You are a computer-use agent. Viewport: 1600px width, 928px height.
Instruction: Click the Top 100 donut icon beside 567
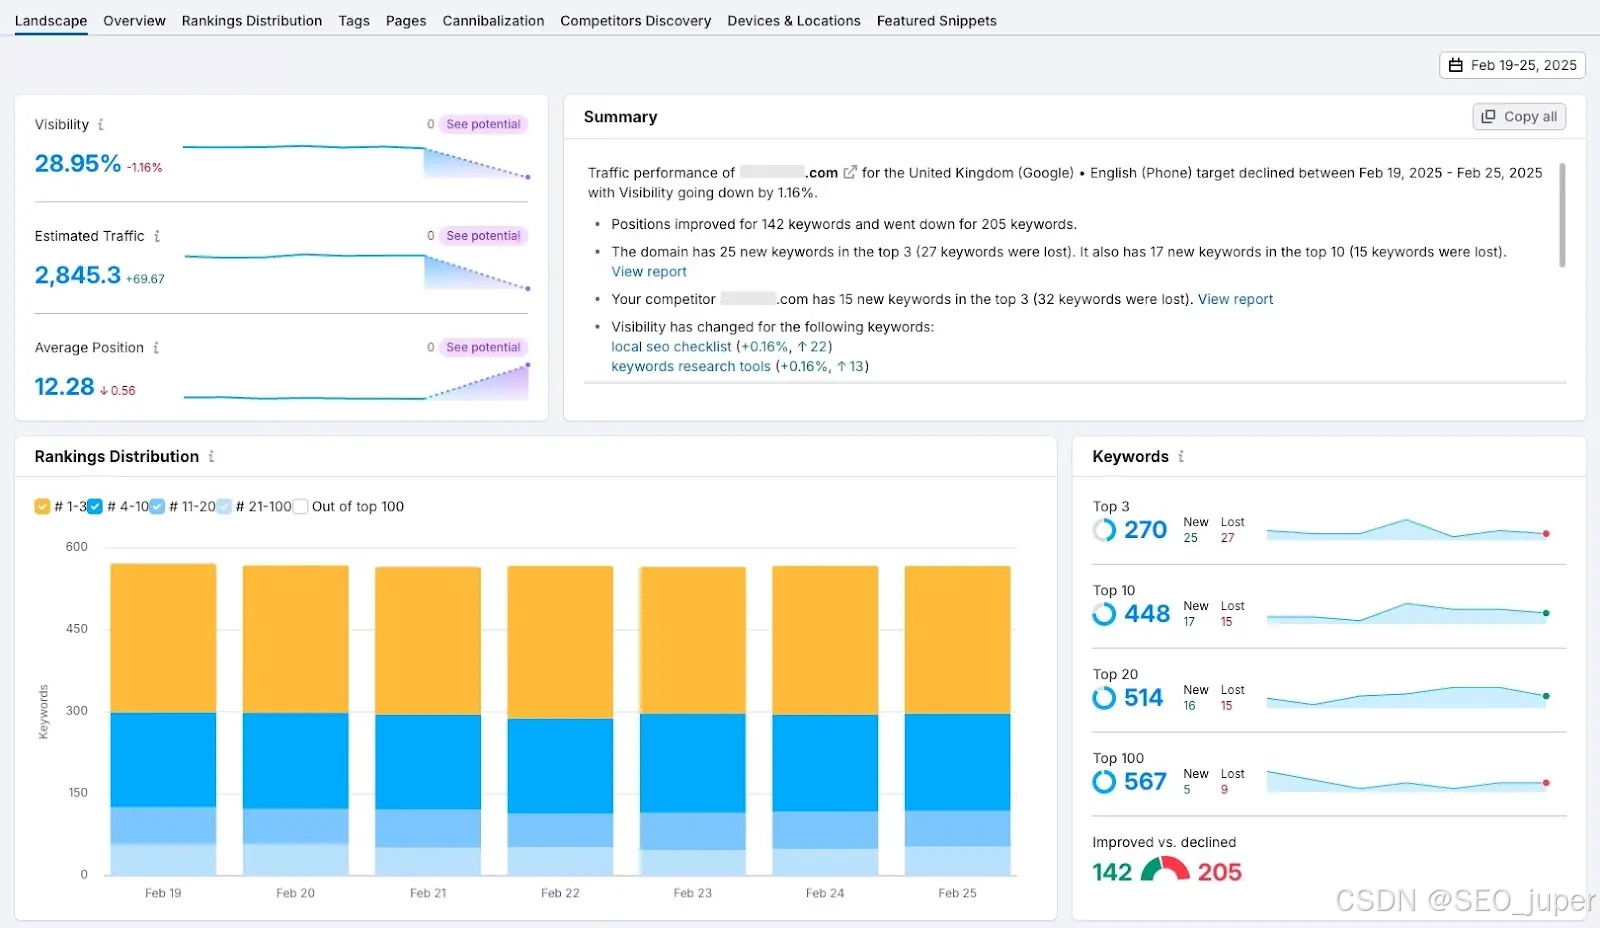click(1104, 782)
